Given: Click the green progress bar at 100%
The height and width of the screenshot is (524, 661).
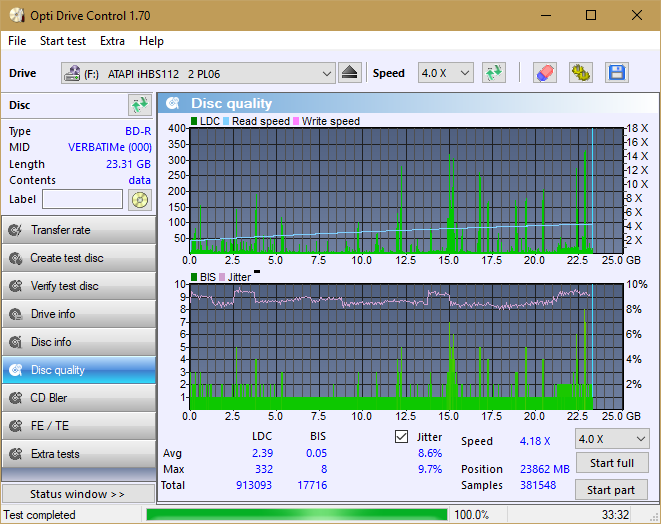Looking at the screenshot, I should [x=297, y=515].
